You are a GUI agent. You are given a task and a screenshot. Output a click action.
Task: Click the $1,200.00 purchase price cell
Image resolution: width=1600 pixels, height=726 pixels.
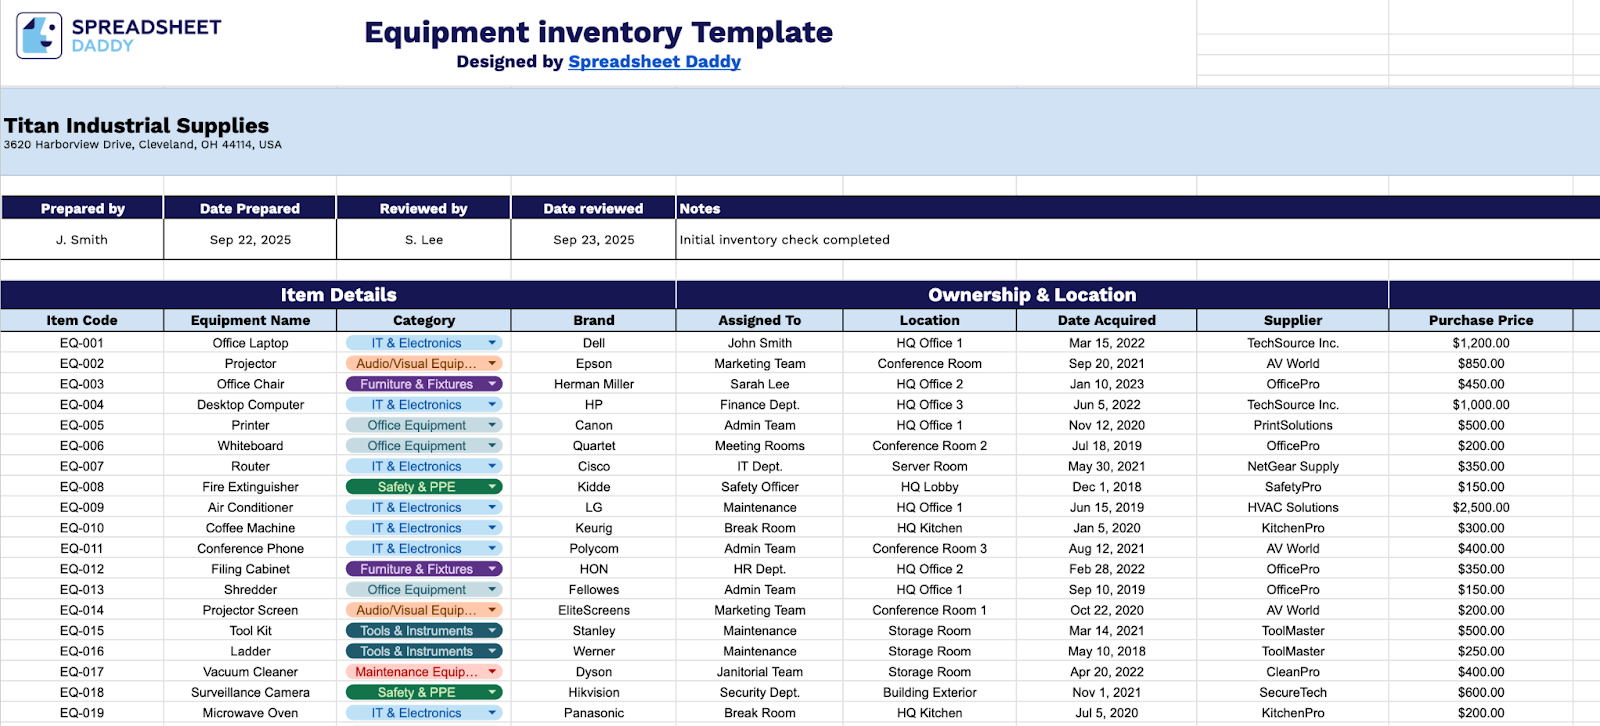(x=1481, y=343)
